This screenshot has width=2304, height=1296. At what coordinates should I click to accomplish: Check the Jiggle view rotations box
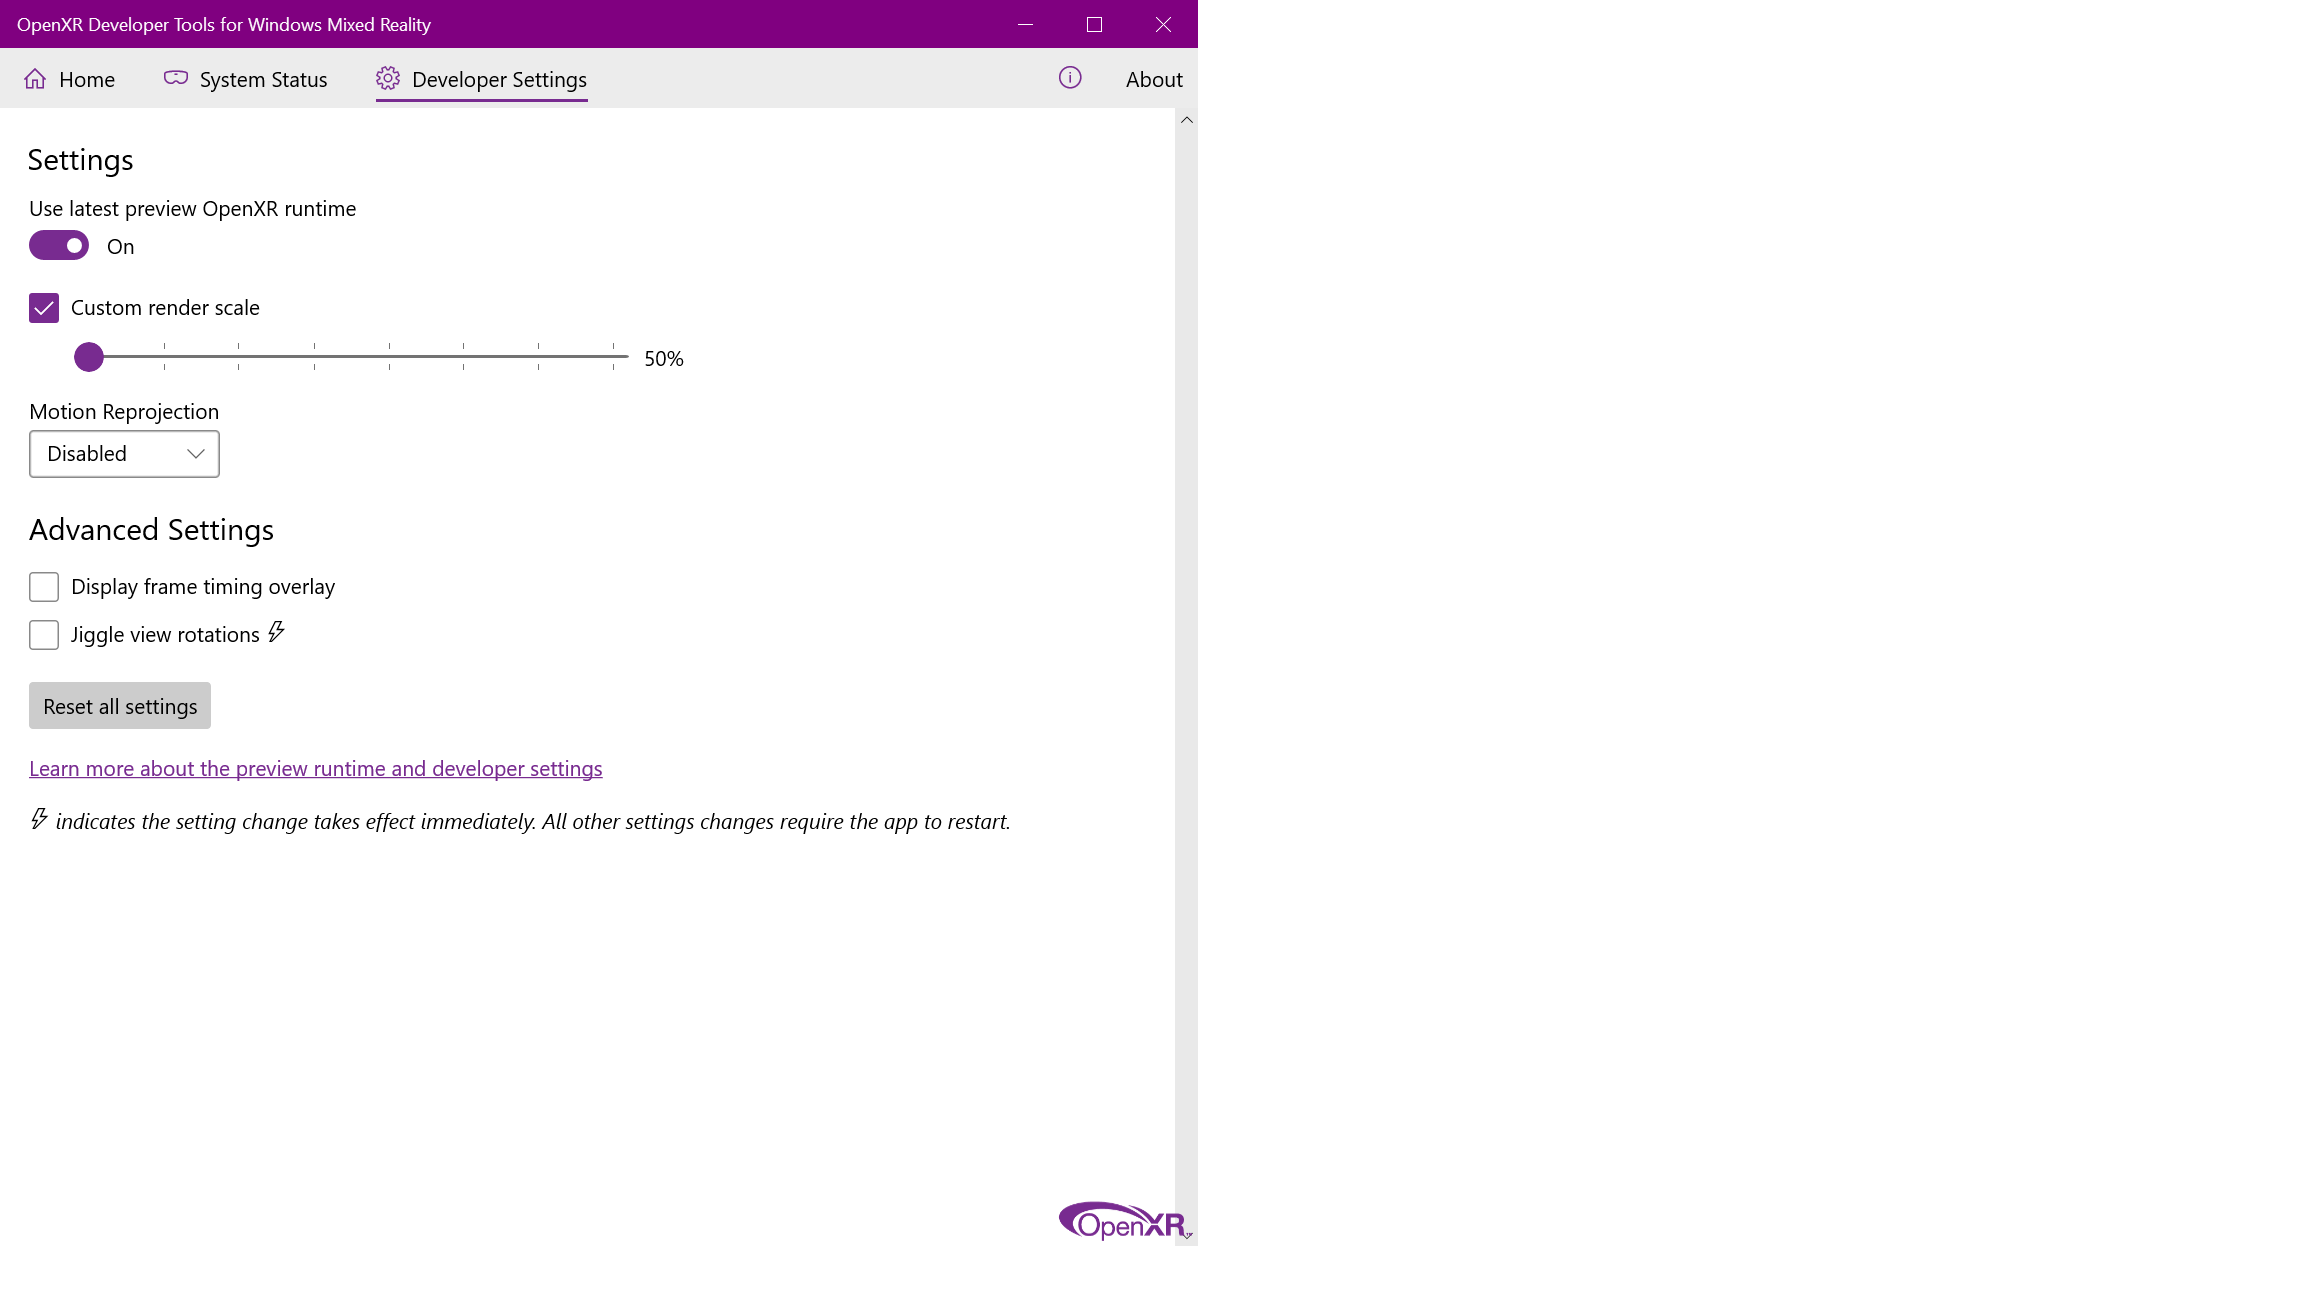click(44, 635)
